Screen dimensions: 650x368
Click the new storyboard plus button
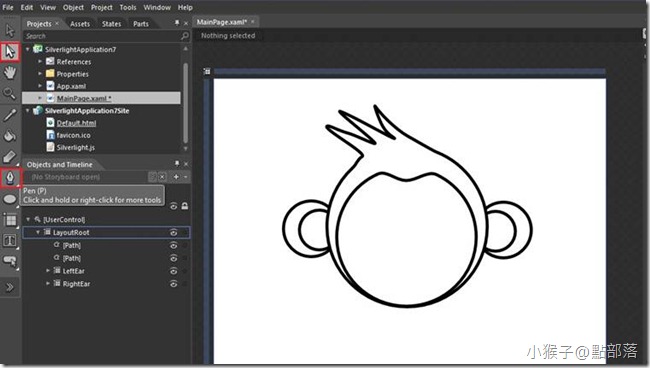(176, 177)
